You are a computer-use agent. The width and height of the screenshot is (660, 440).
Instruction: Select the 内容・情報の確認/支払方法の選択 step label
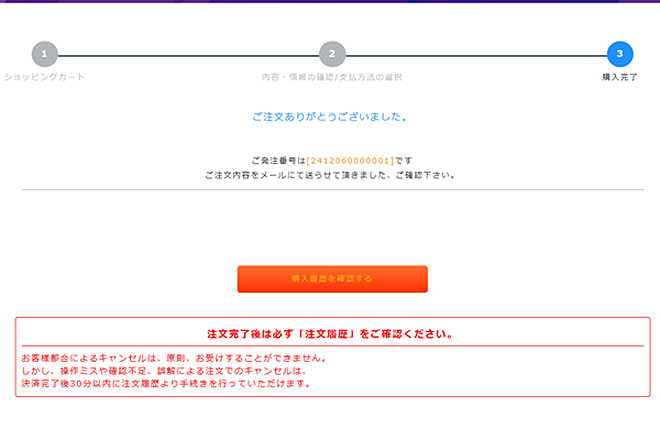point(332,77)
